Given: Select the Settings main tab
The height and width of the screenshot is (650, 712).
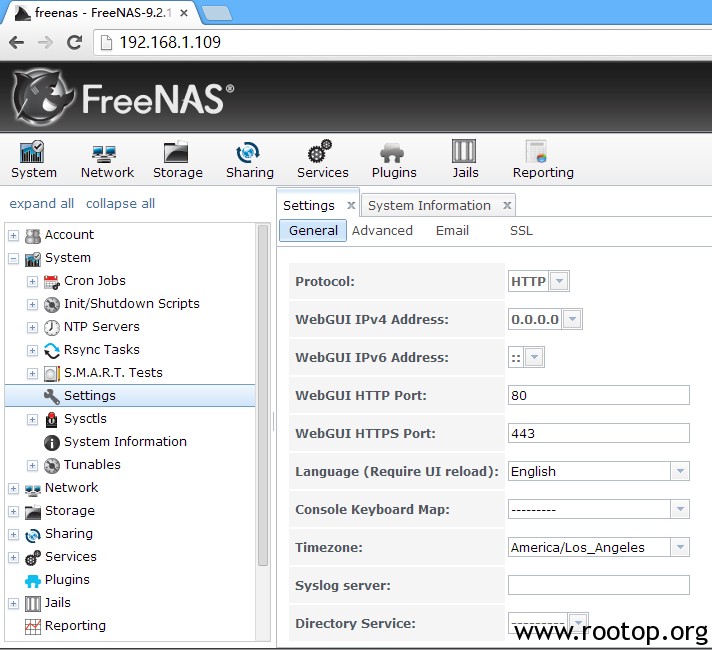Looking at the screenshot, I should (309, 205).
